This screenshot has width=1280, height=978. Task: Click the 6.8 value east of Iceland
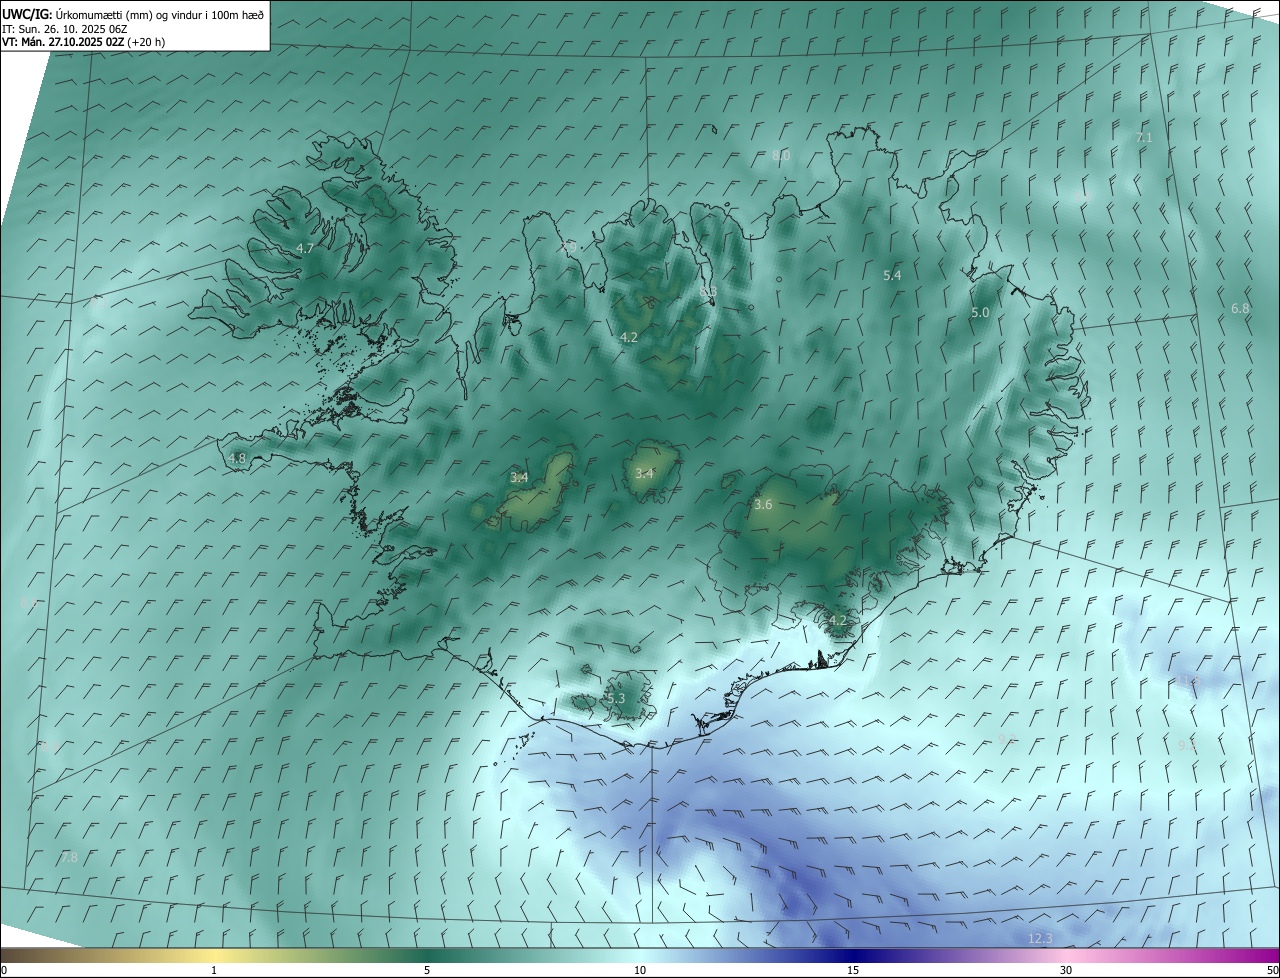[x=1240, y=309]
